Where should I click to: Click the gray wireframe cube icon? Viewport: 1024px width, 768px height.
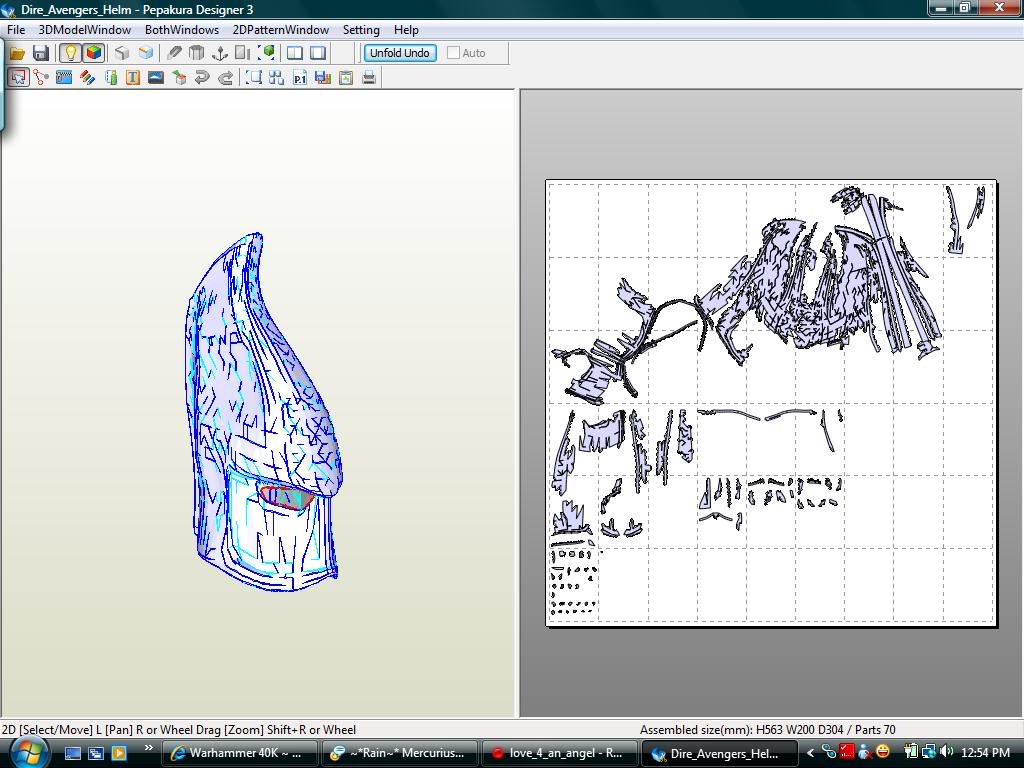point(121,53)
